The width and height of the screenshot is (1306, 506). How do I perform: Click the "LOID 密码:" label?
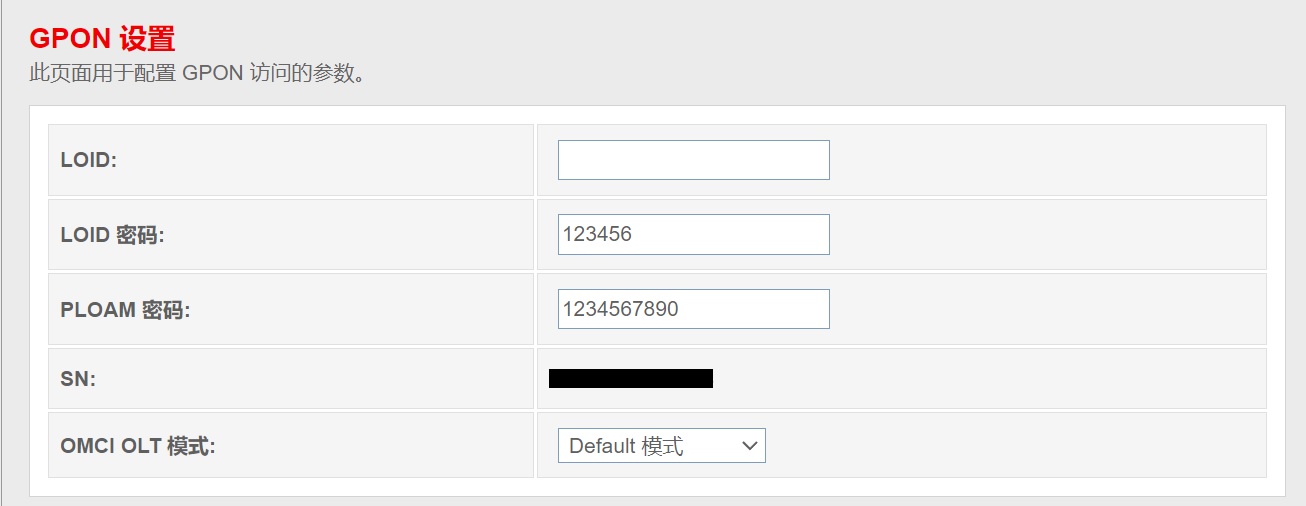tap(112, 235)
